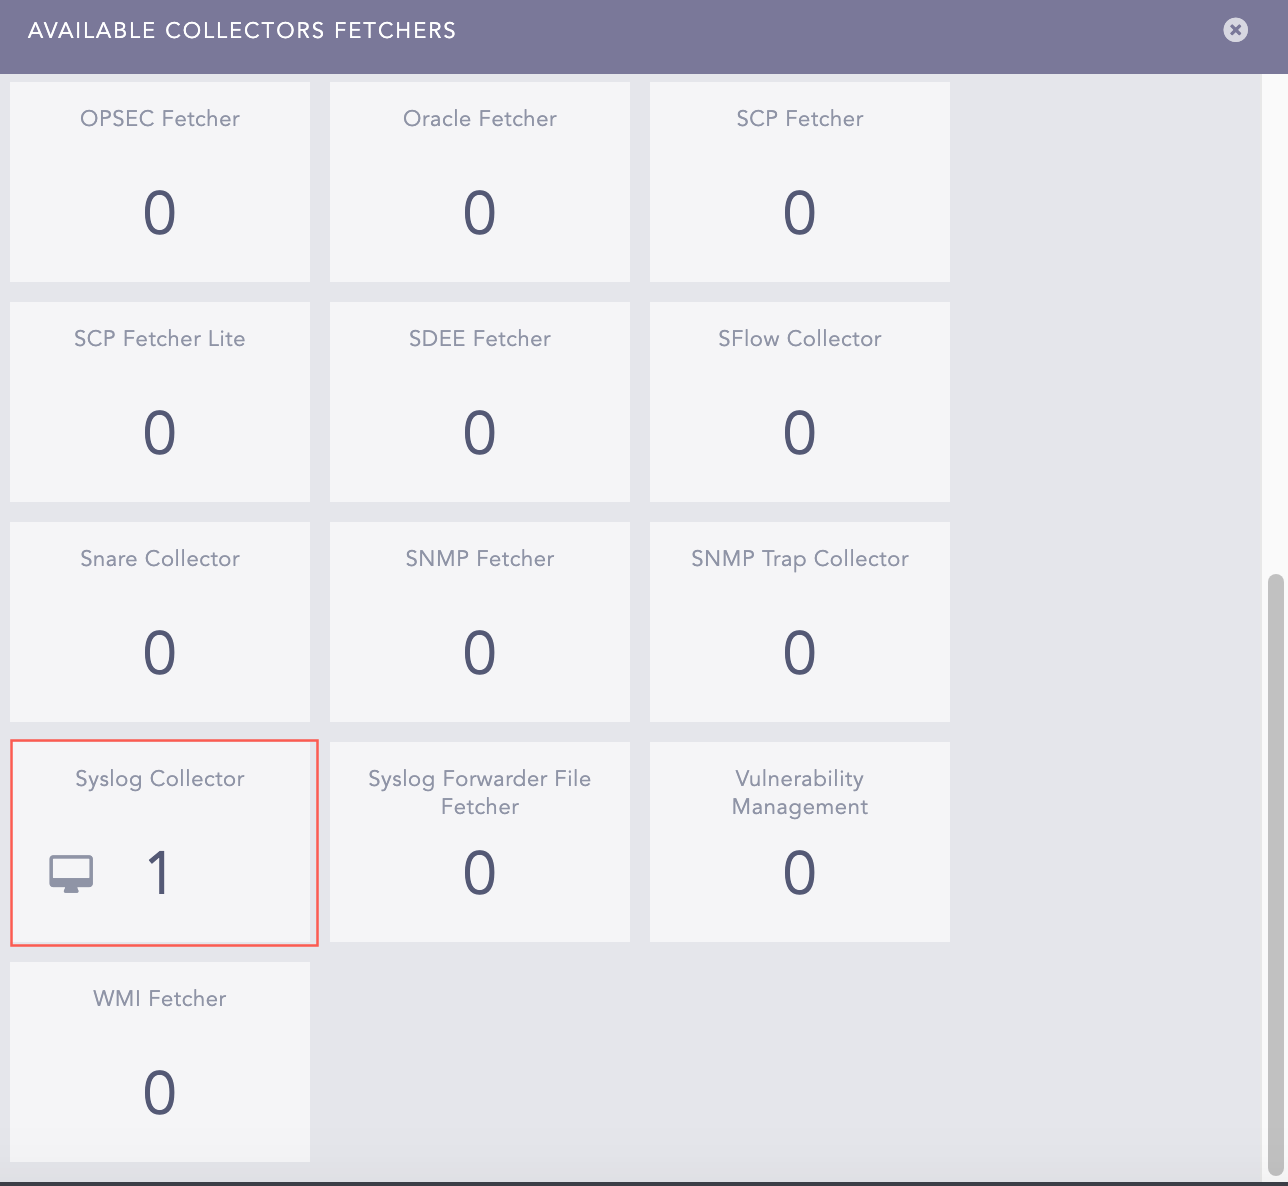Click the zero count under WMI Fetcher
The width and height of the screenshot is (1288, 1186).
point(160,1093)
